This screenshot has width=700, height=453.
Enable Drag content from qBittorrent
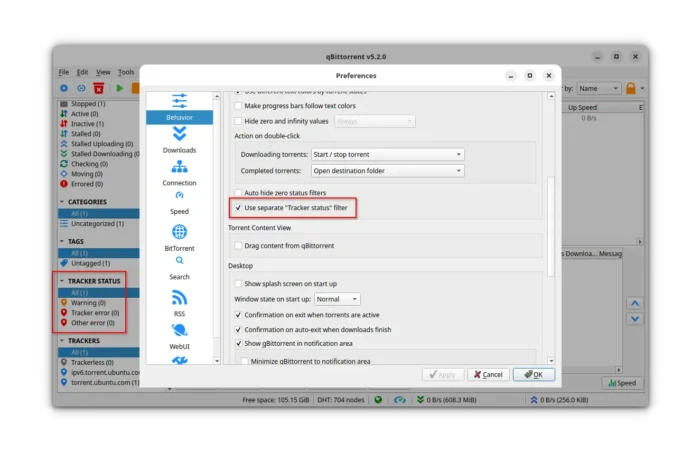pyautogui.click(x=238, y=245)
